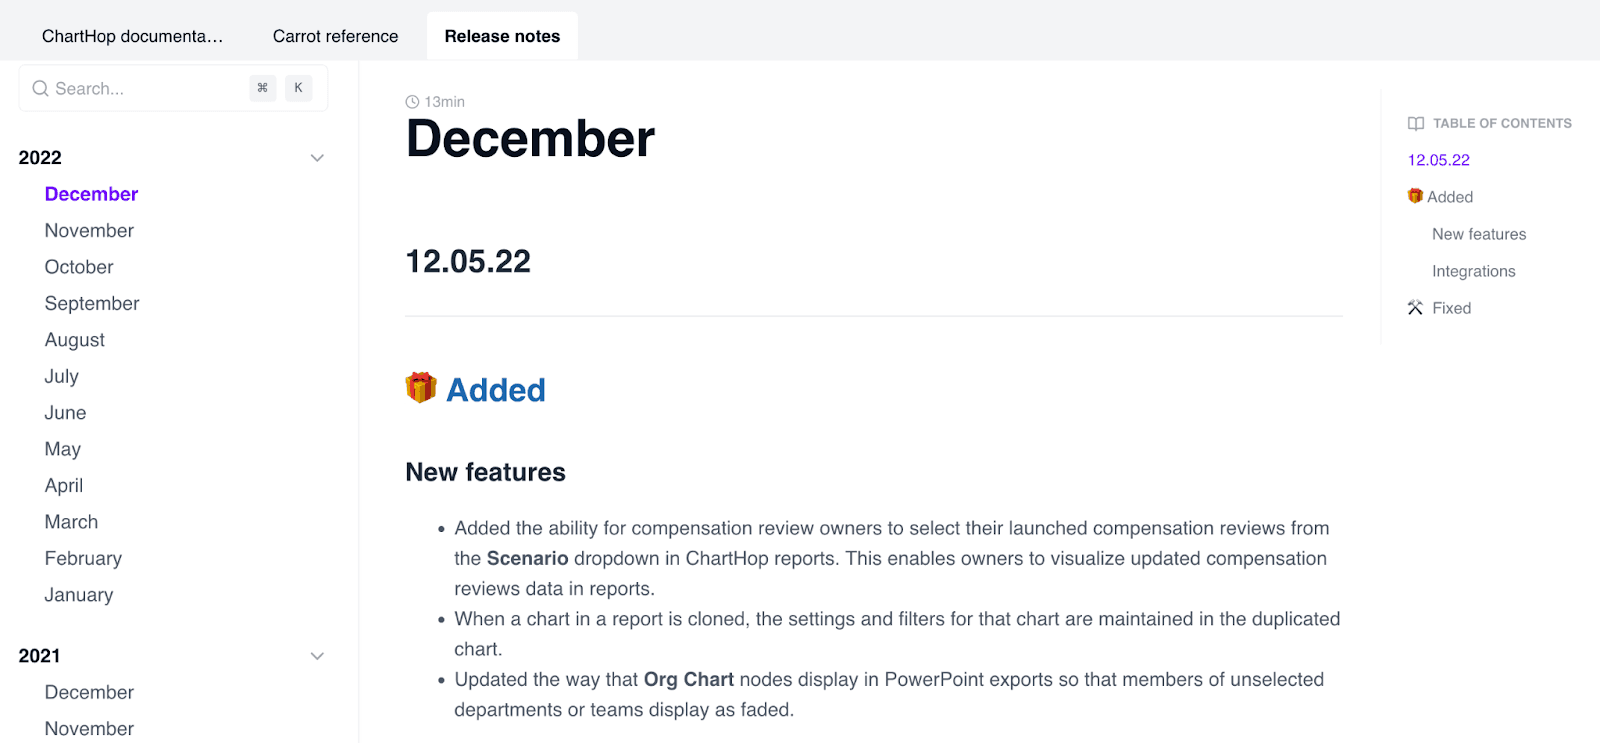The height and width of the screenshot is (743, 1600).
Task: Collapse the 2022 section chevron
Action: 317,158
